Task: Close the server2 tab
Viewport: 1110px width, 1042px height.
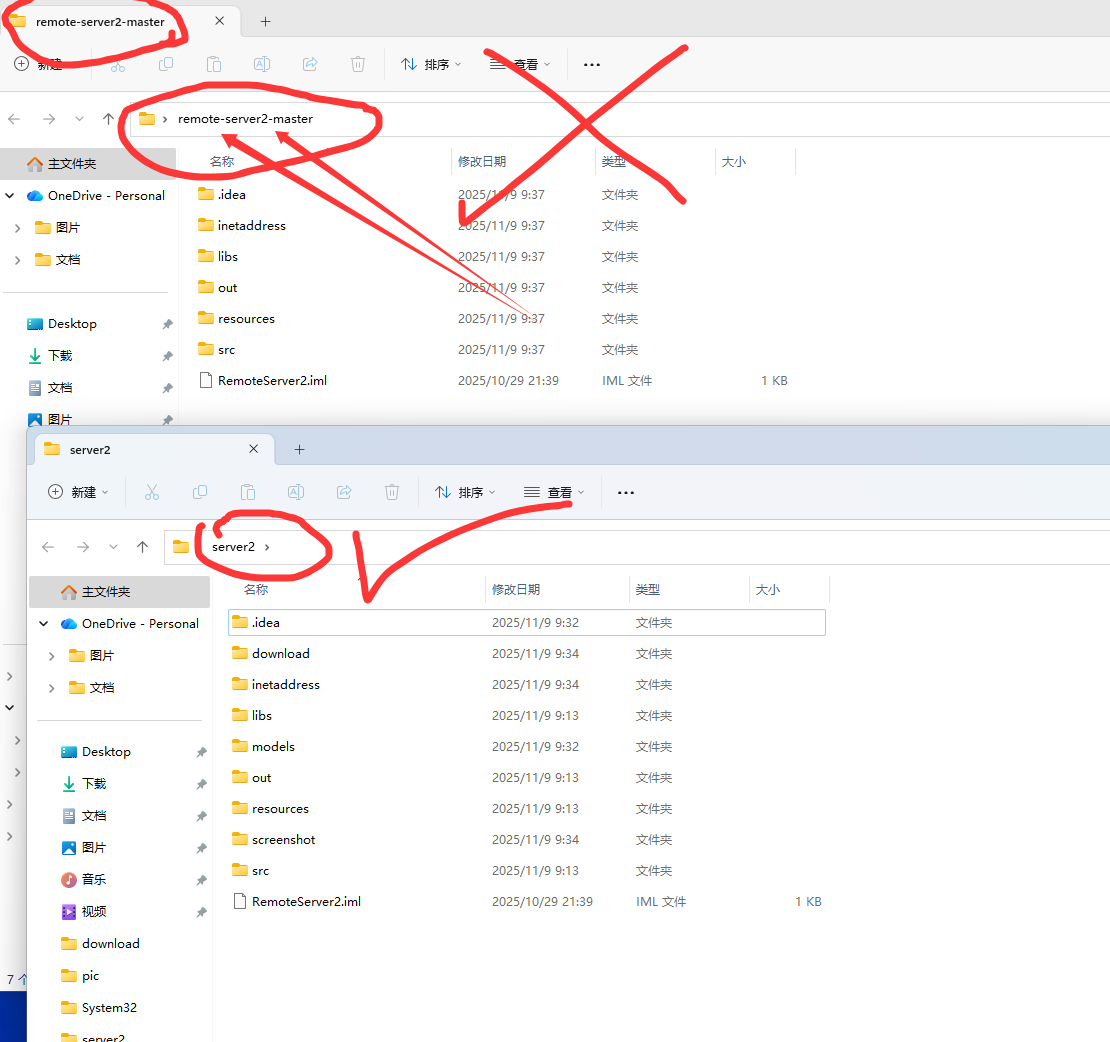Action: (253, 449)
